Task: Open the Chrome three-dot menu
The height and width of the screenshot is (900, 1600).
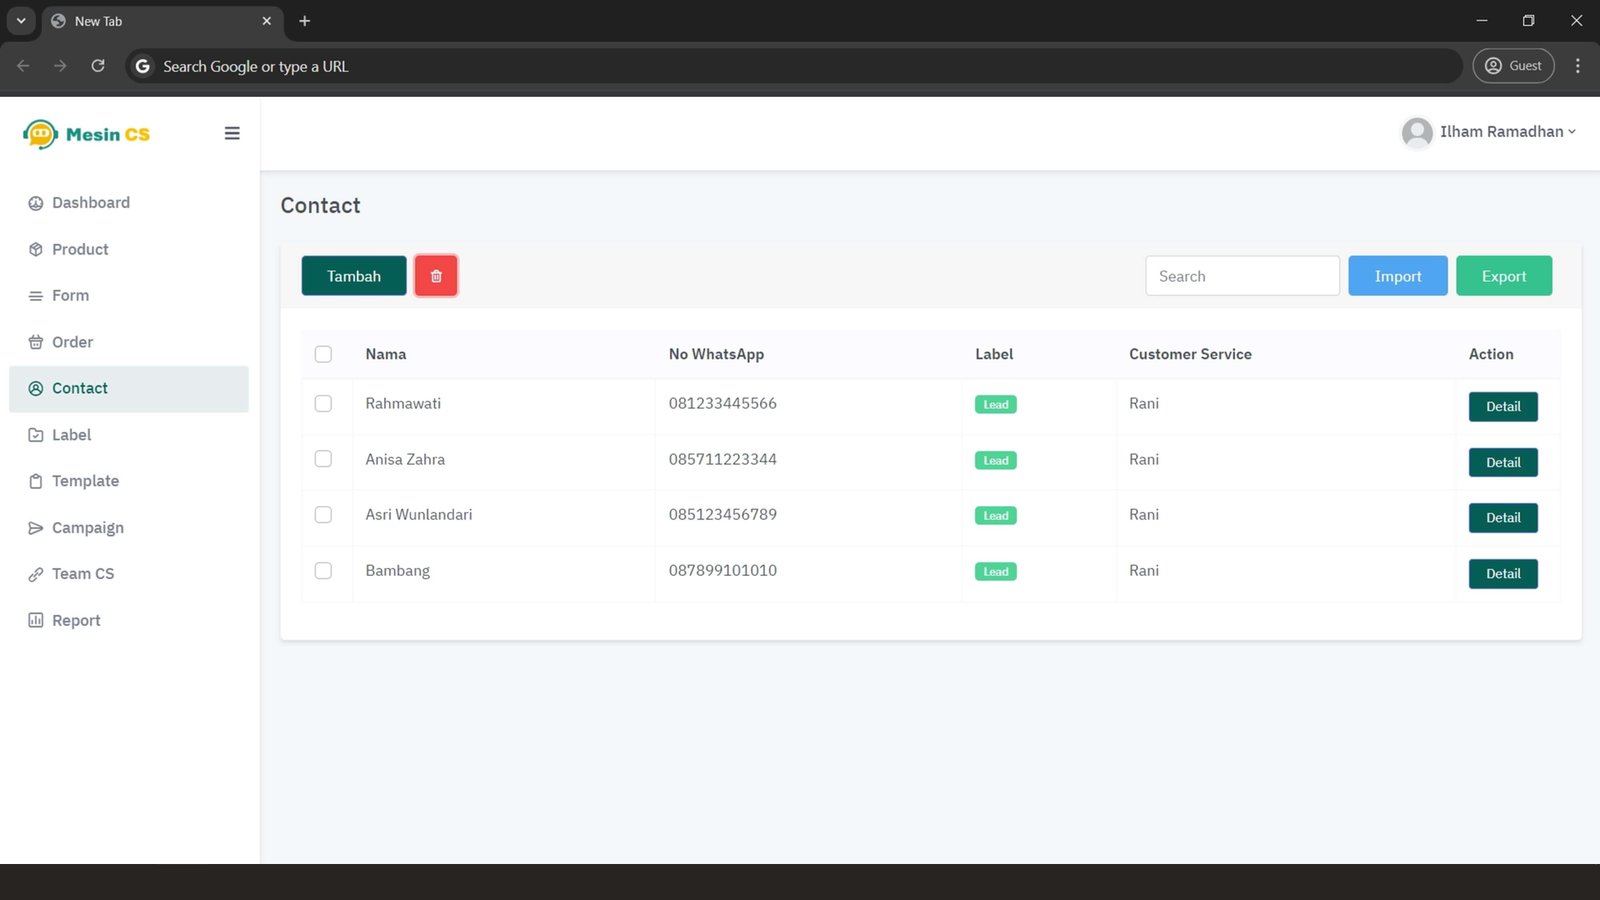Action: pyautogui.click(x=1577, y=66)
